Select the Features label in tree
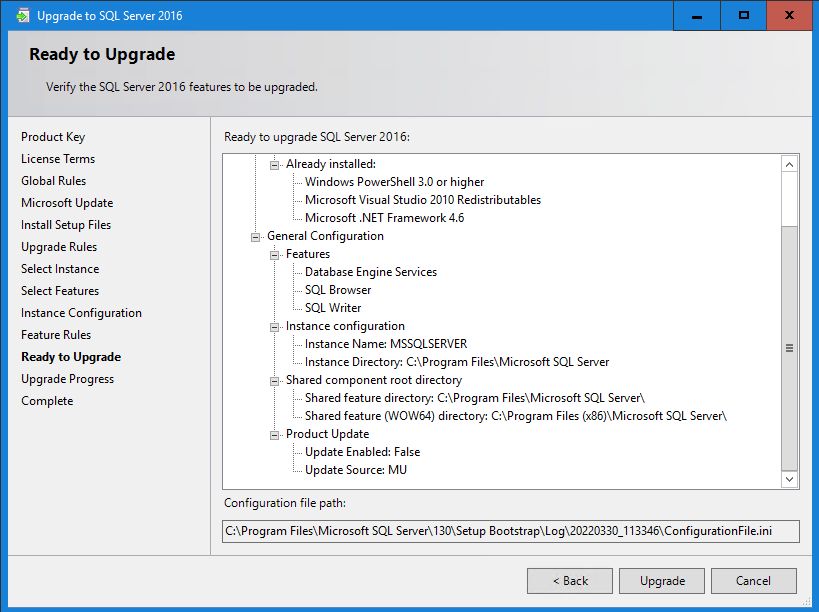 pyautogui.click(x=308, y=254)
